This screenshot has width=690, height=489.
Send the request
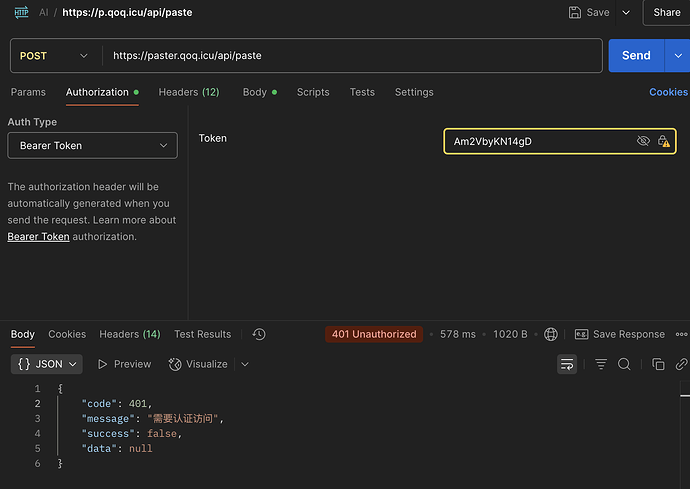(x=636, y=55)
